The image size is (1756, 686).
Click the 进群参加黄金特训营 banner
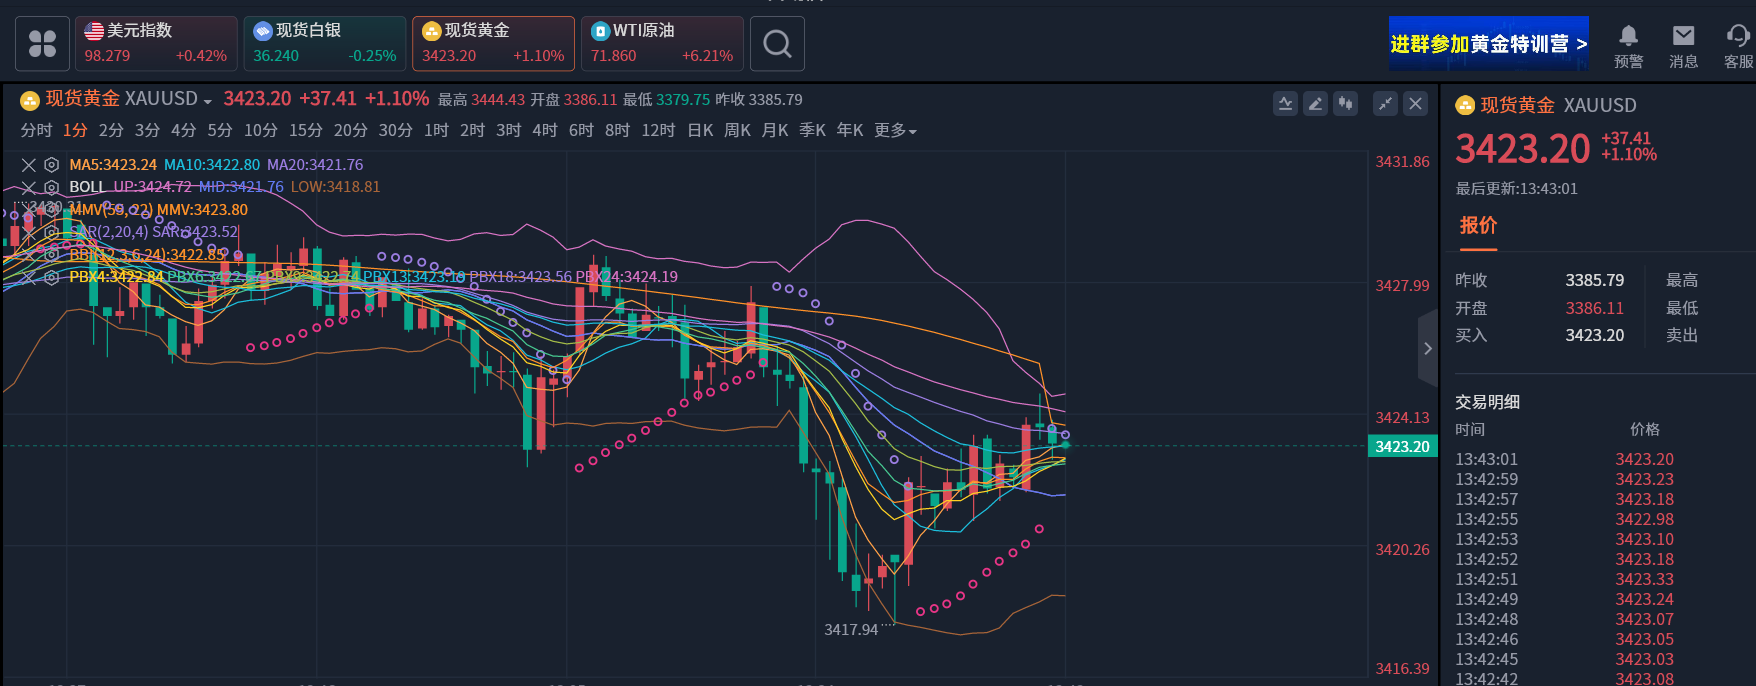tap(1488, 44)
